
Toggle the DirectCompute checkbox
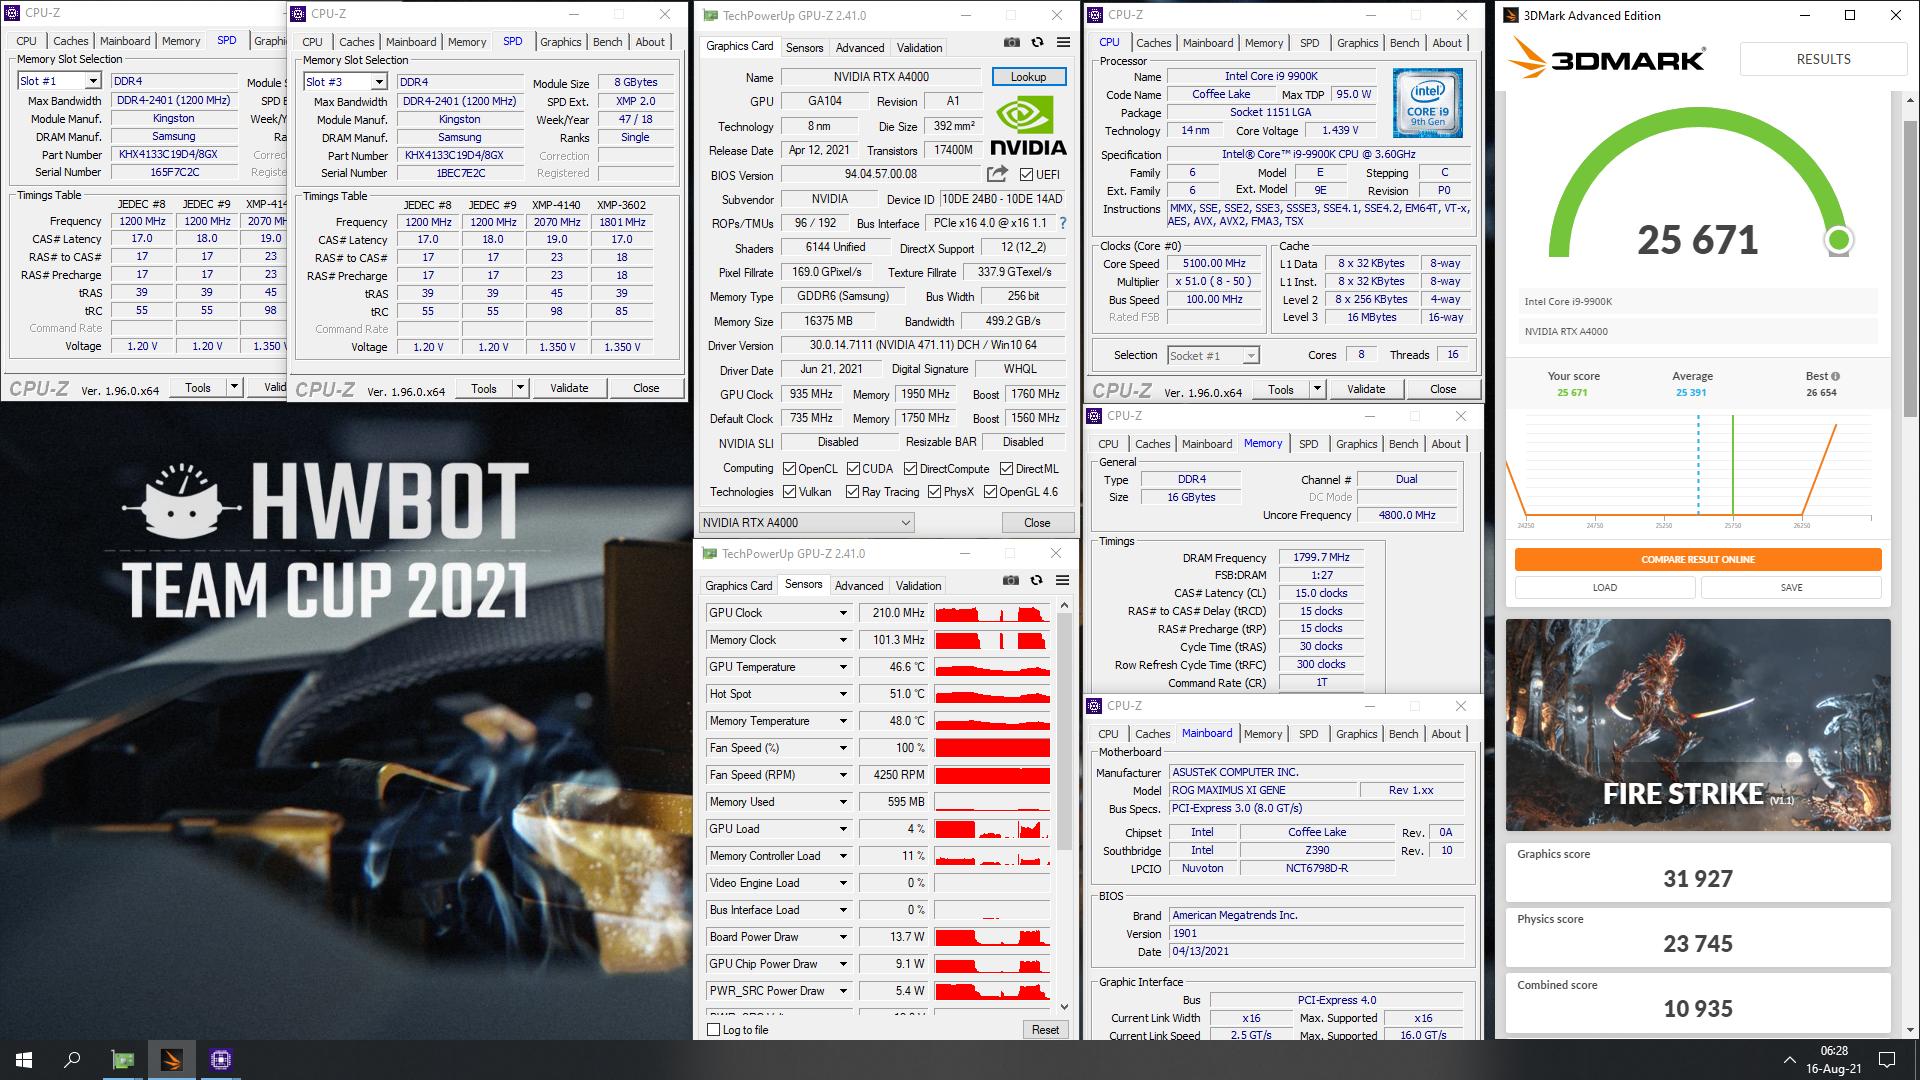(910, 469)
